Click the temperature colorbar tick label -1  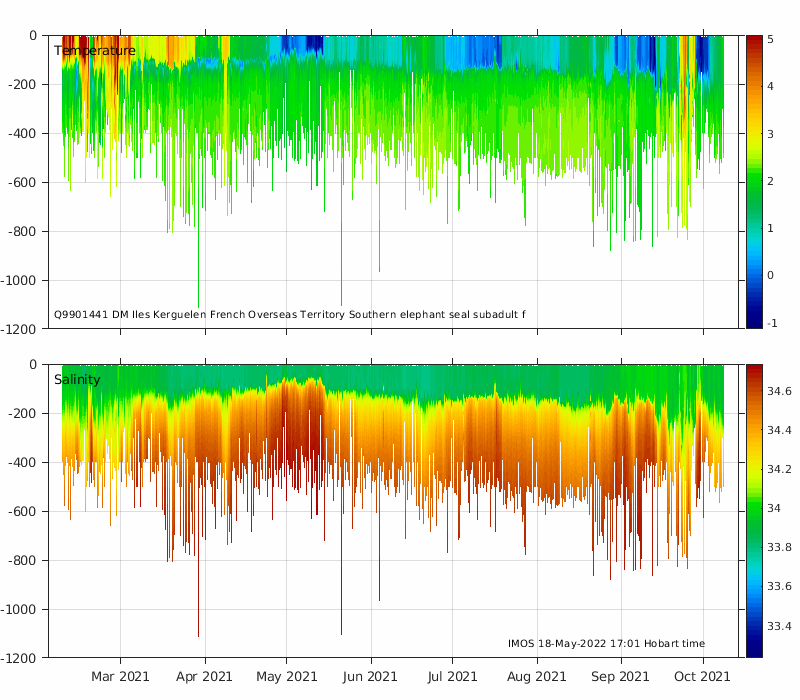(768, 323)
